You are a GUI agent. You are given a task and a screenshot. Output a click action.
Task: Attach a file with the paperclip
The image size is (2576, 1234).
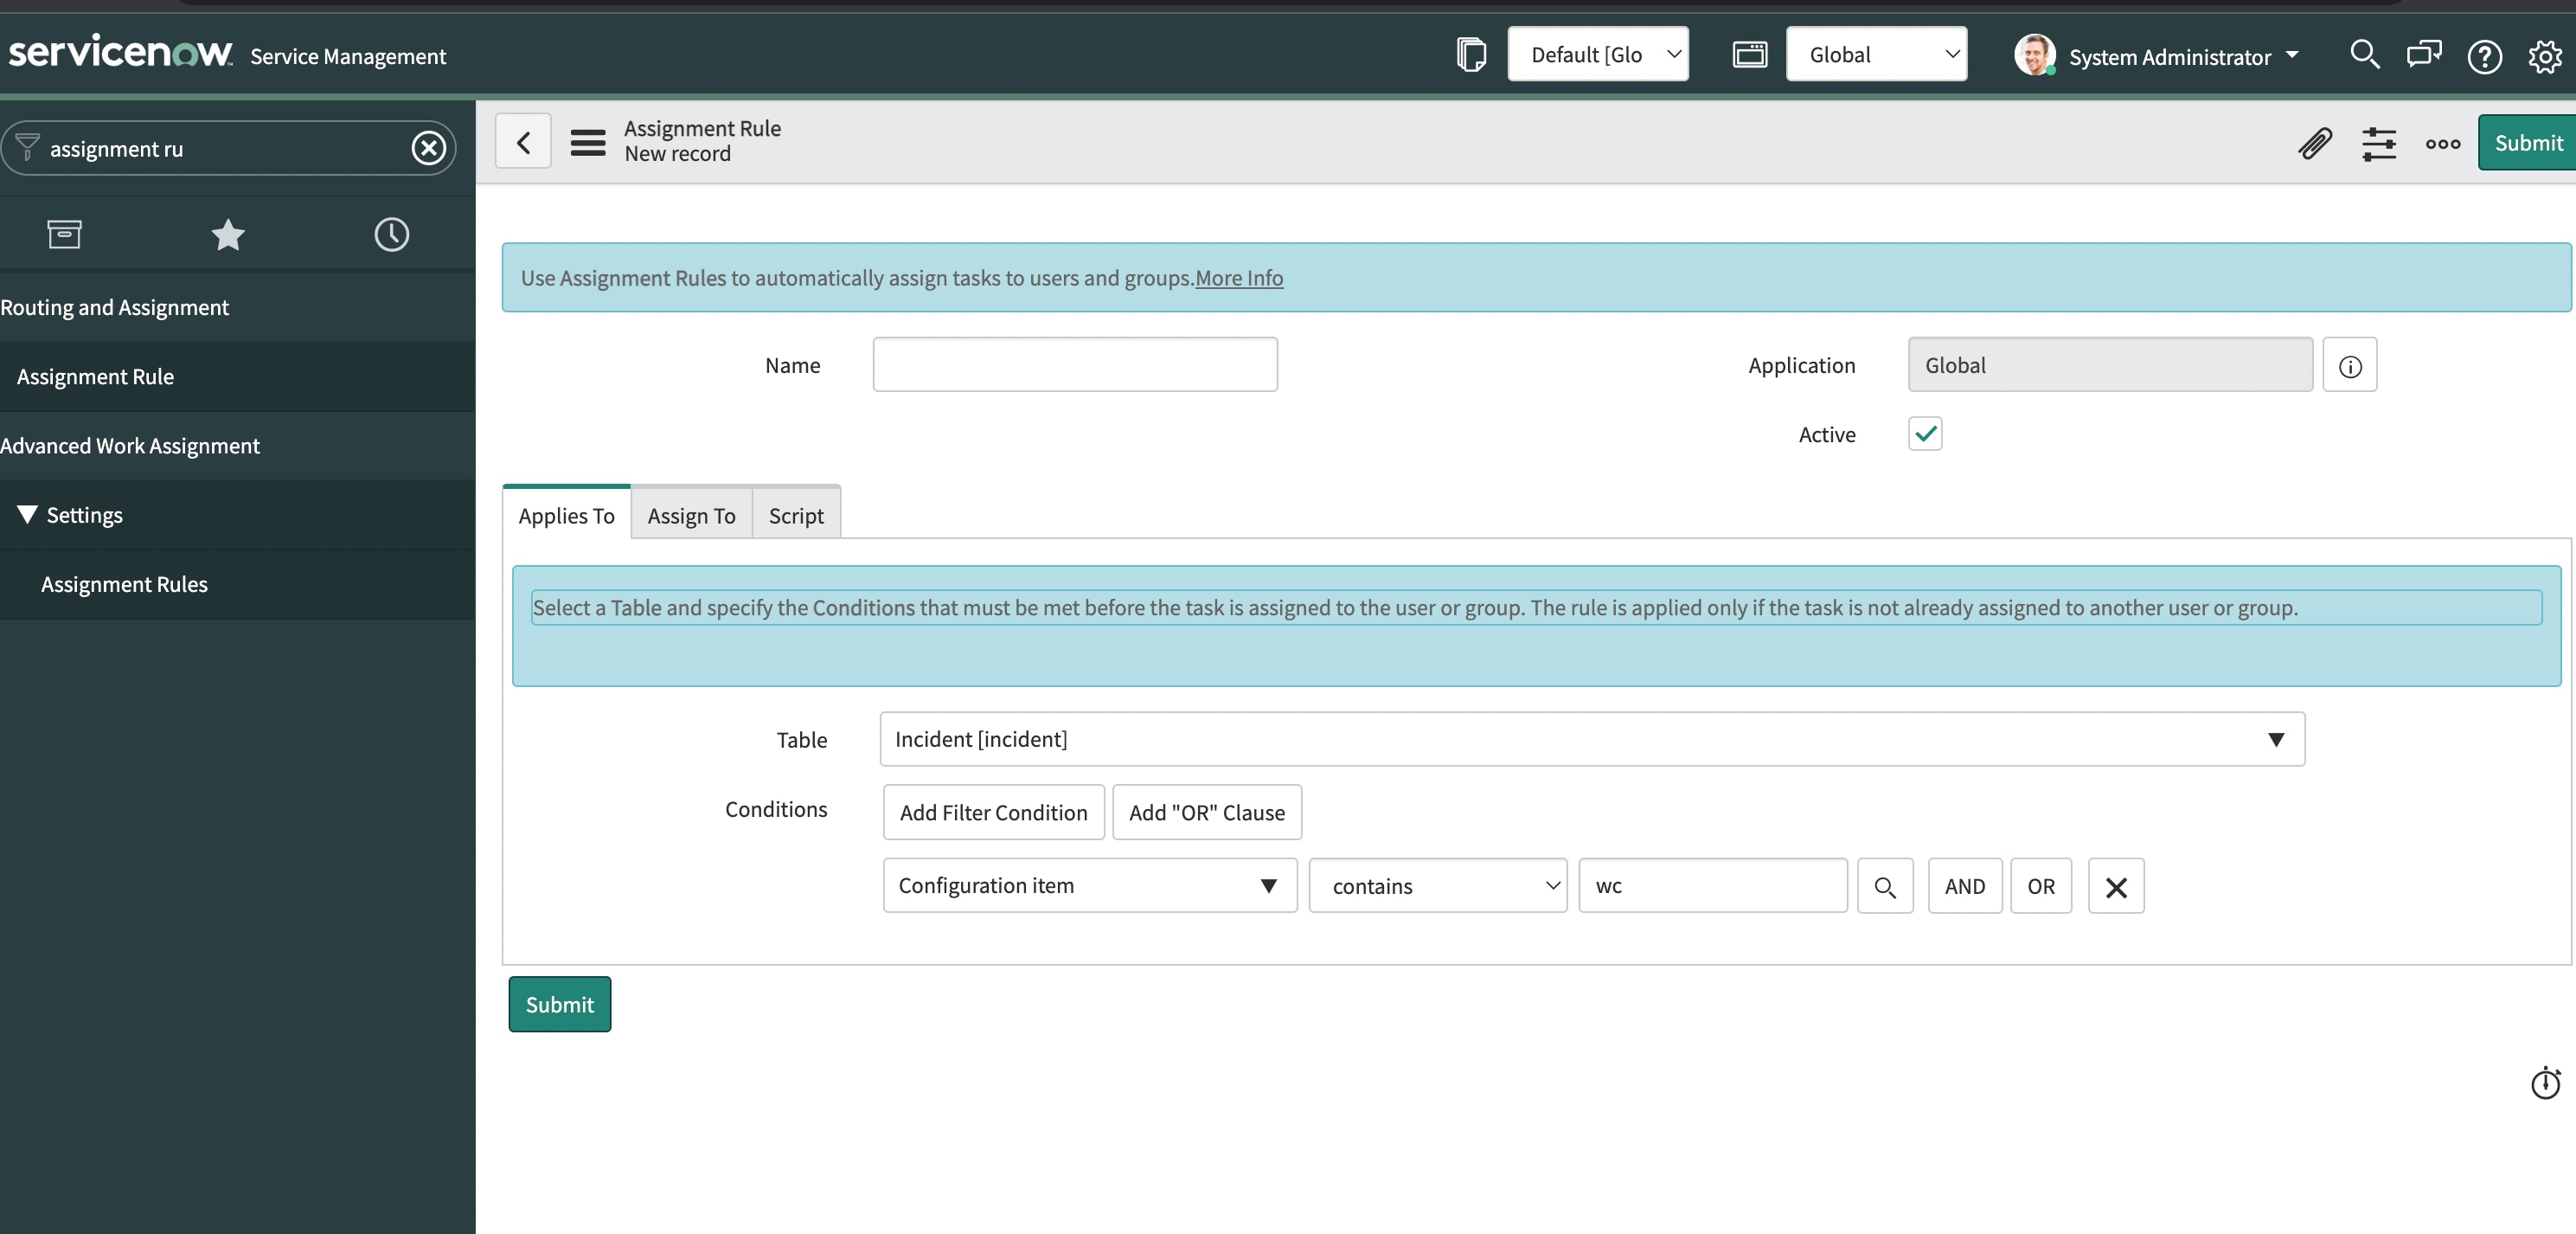point(2314,143)
